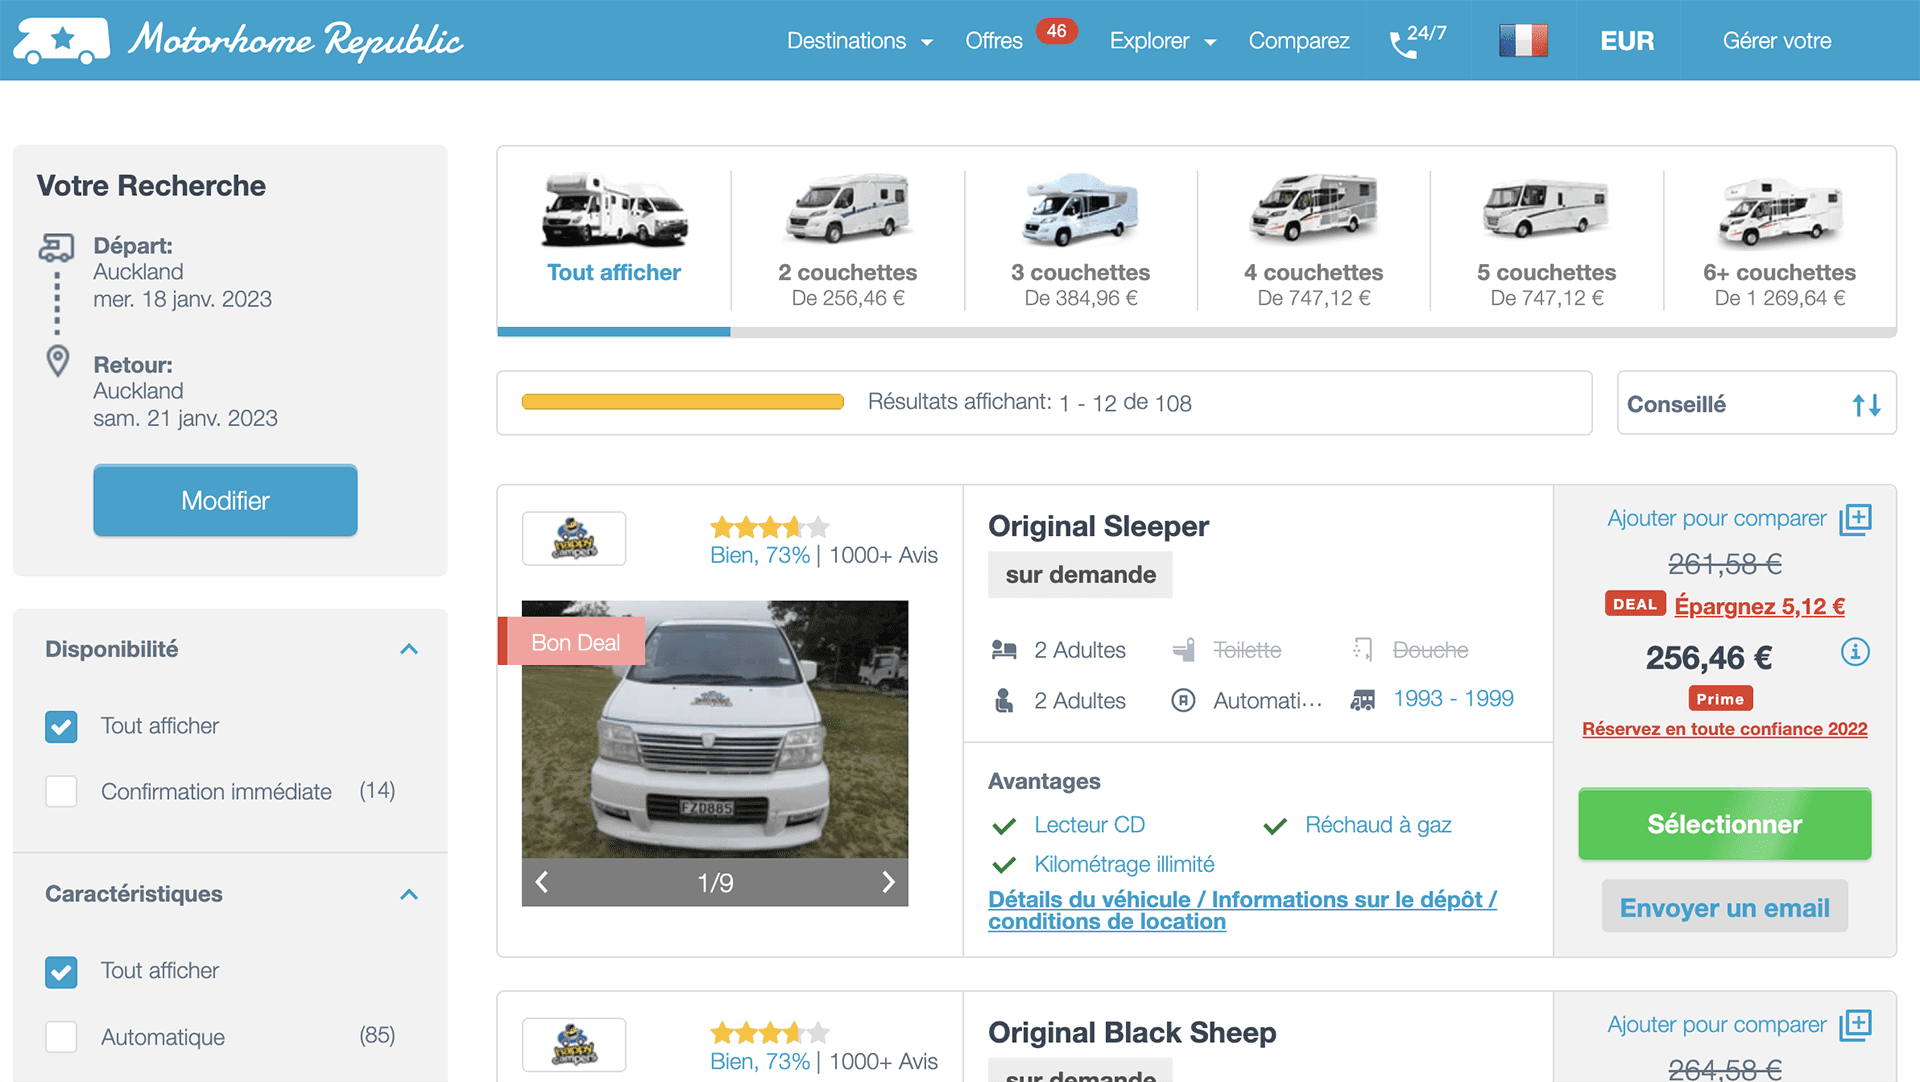Open the EUR currency selector
1920x1082 pixels.
(x=1627, y=41)
